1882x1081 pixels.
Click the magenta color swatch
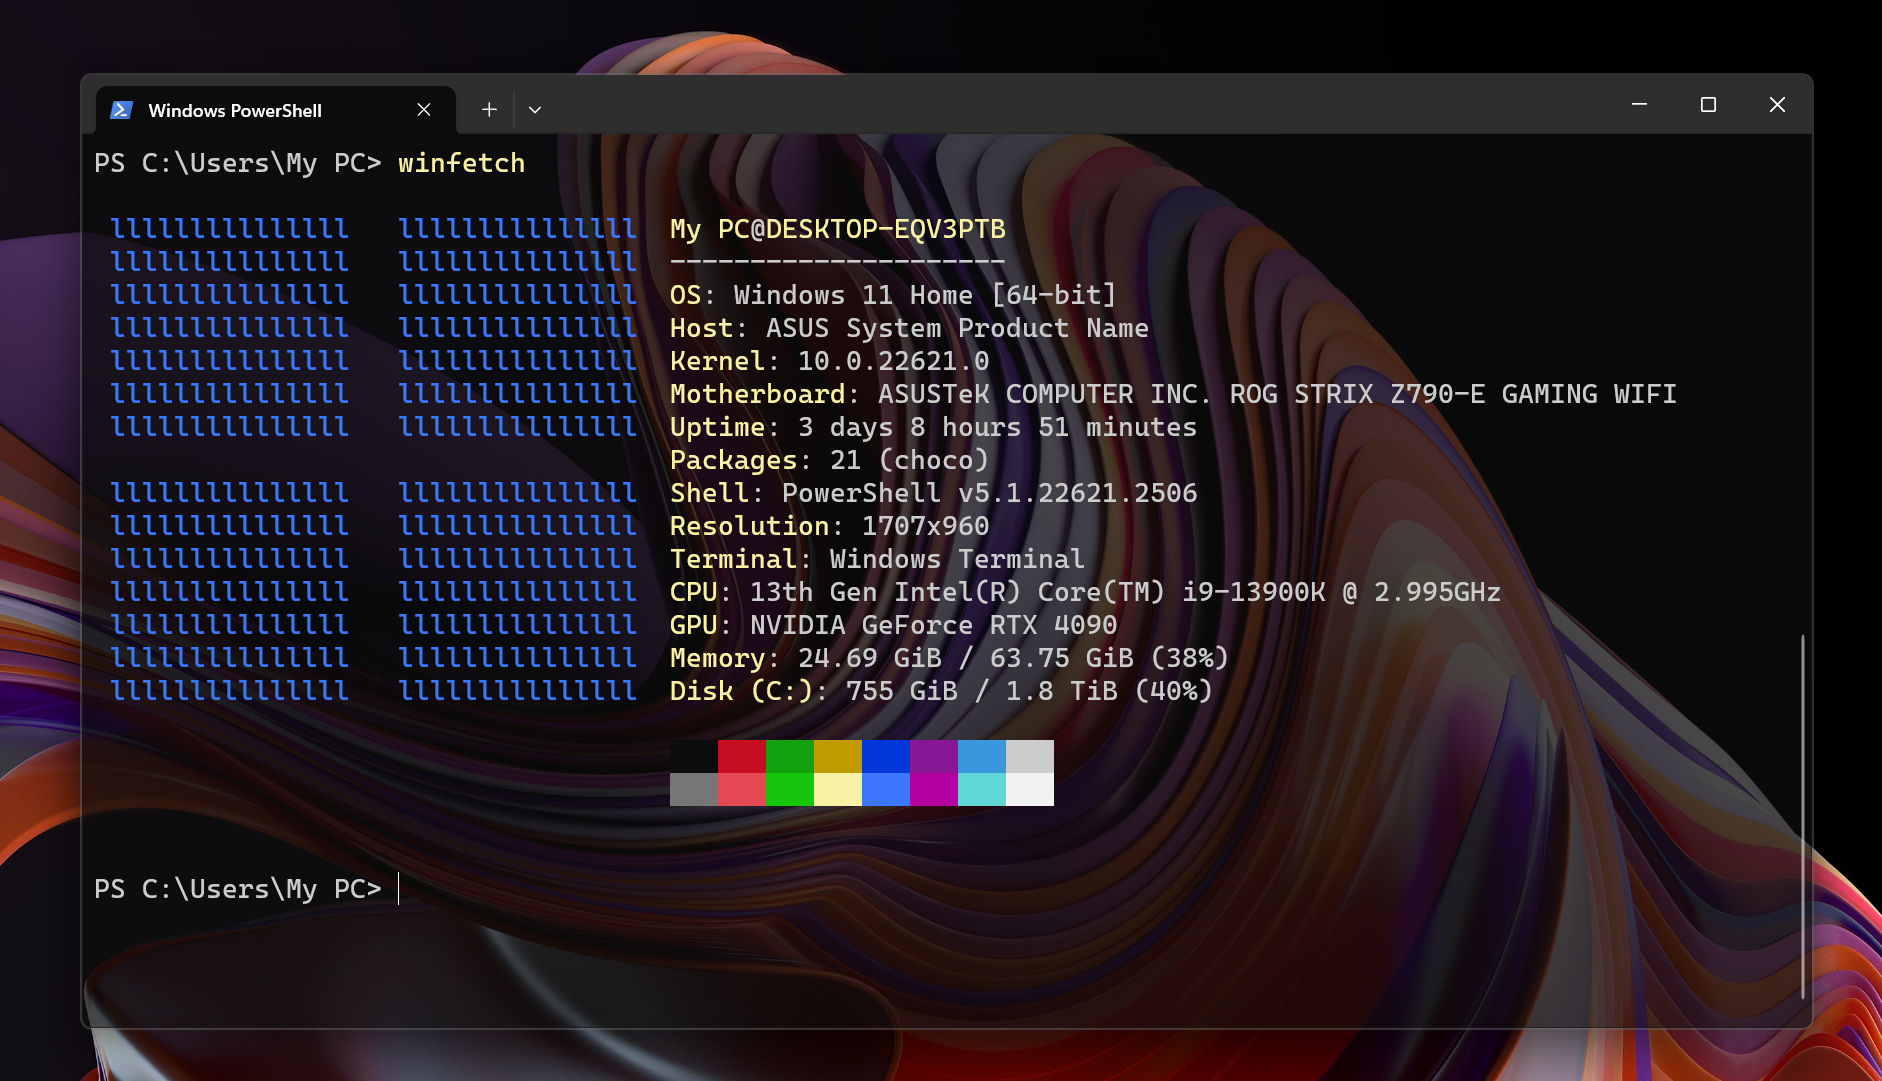934,789
